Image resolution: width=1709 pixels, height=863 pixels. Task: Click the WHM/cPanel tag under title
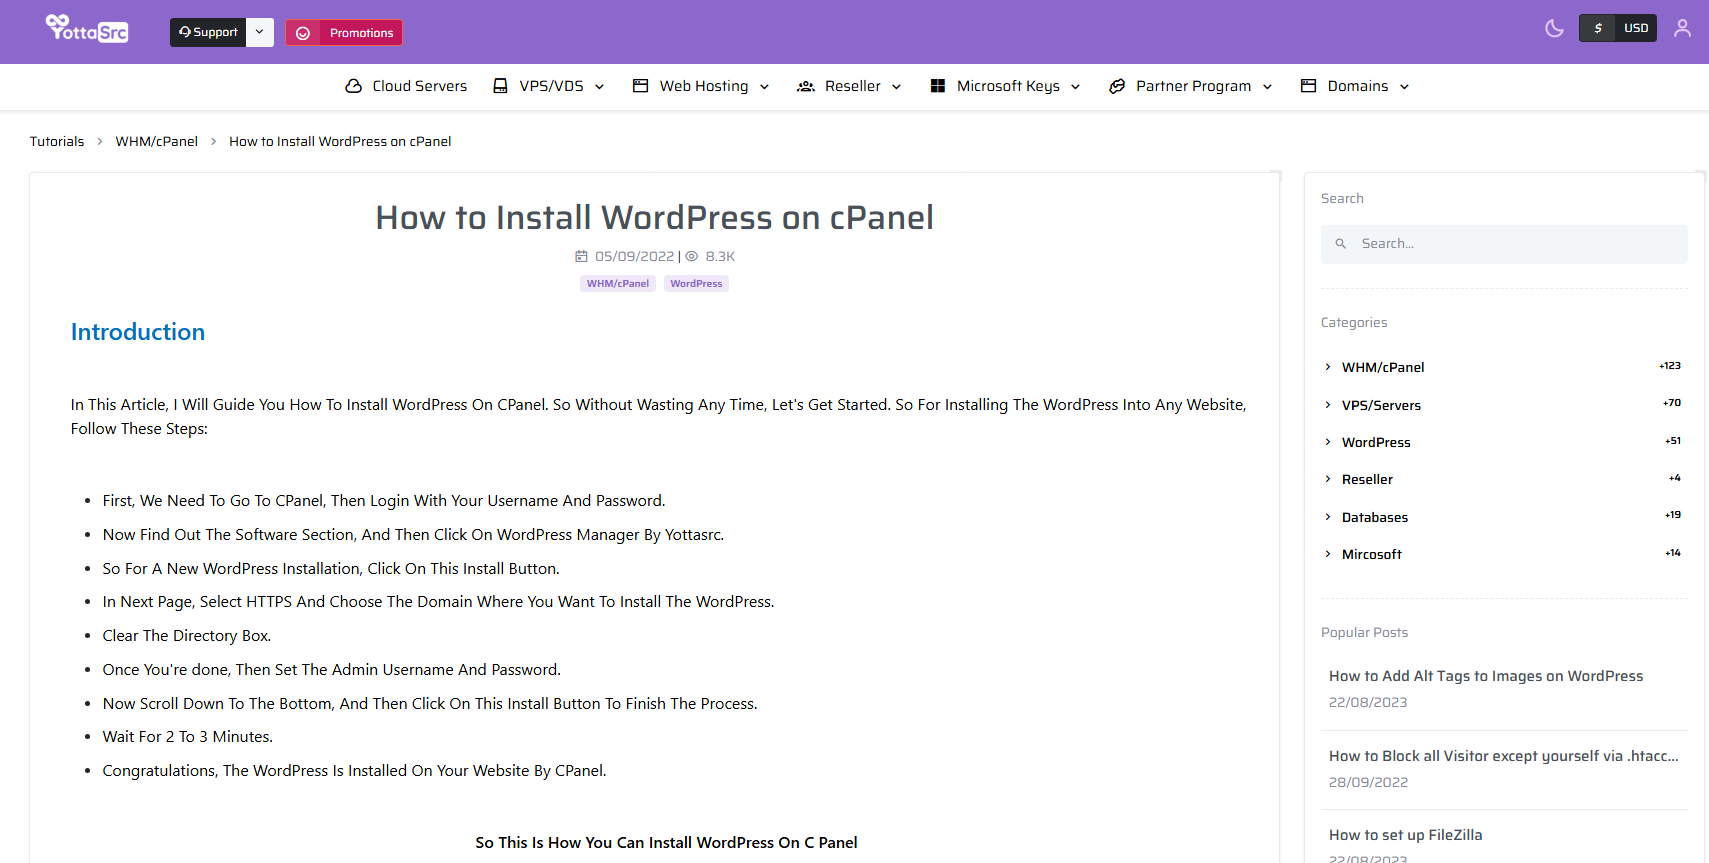(x=618, y=284)
